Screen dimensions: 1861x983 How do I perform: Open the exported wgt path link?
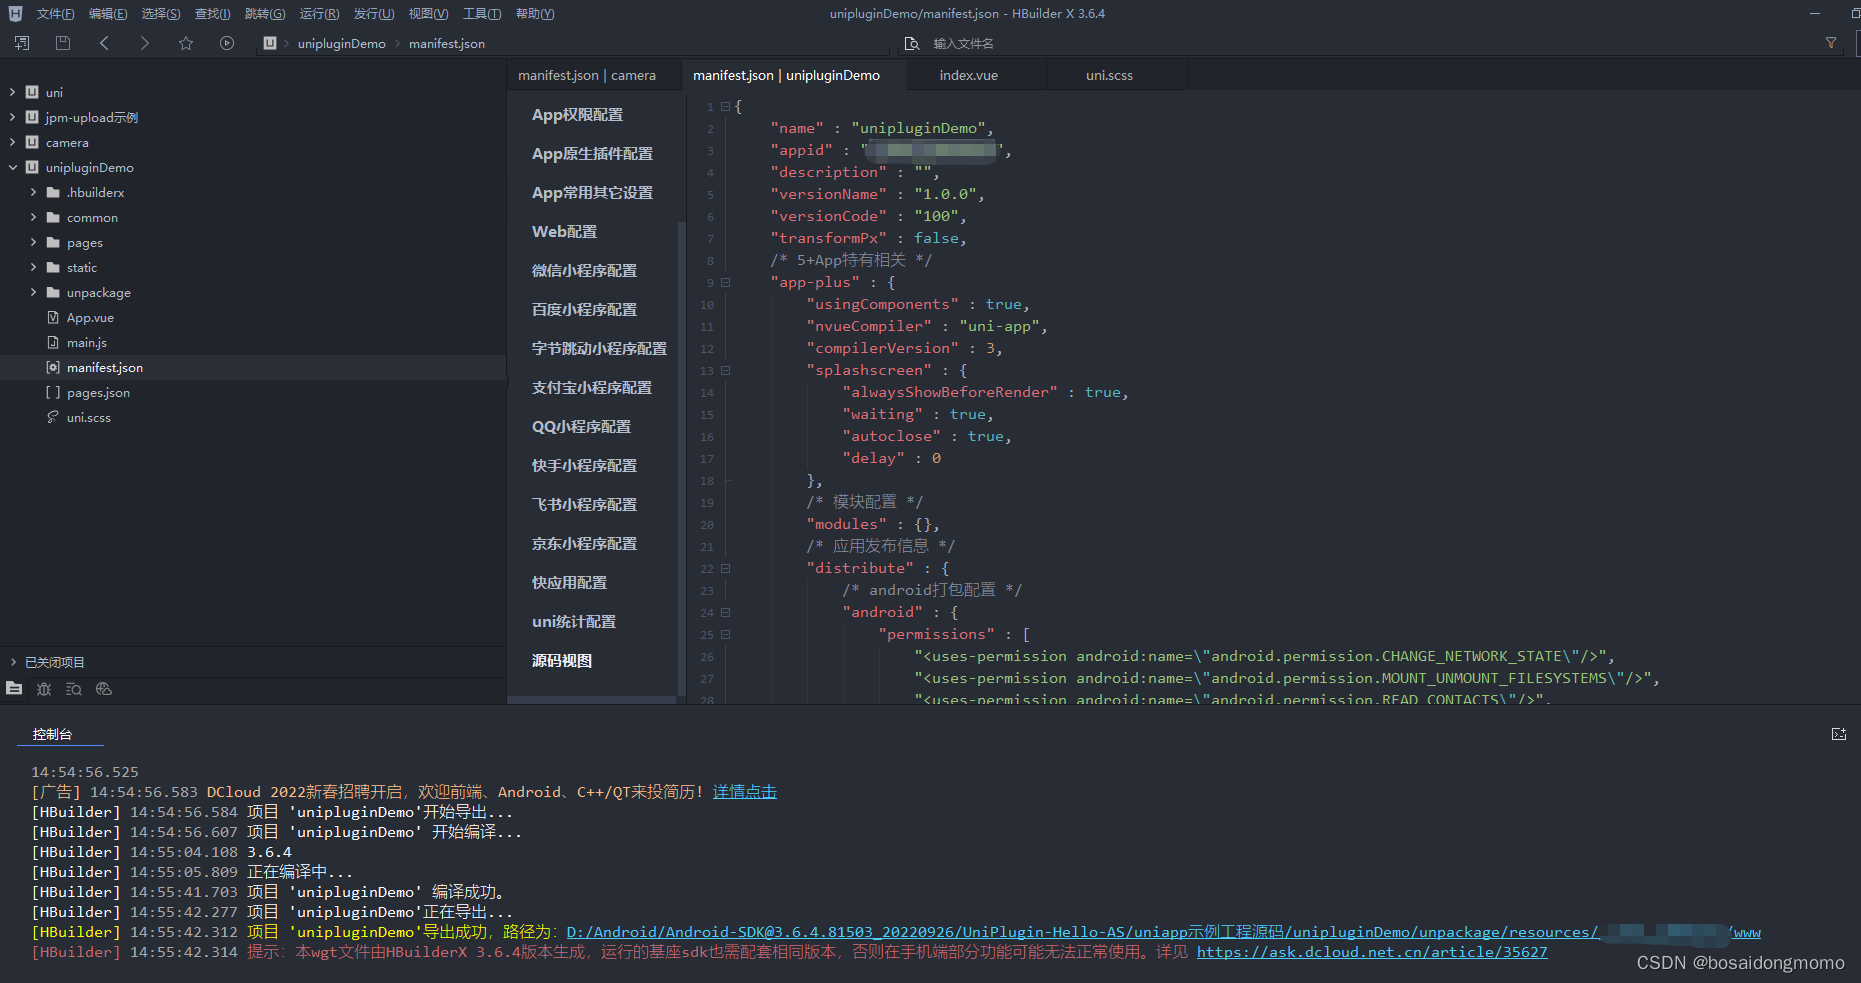(1163, 932)
